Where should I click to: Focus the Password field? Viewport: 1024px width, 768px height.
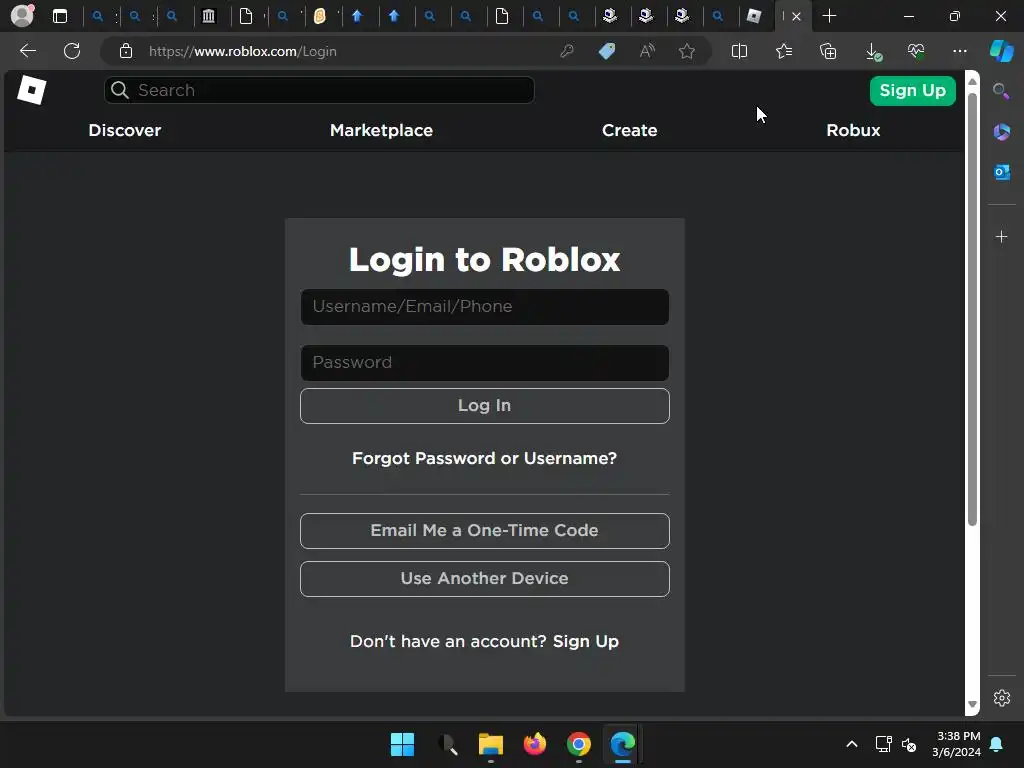click(x=485, y=362)
